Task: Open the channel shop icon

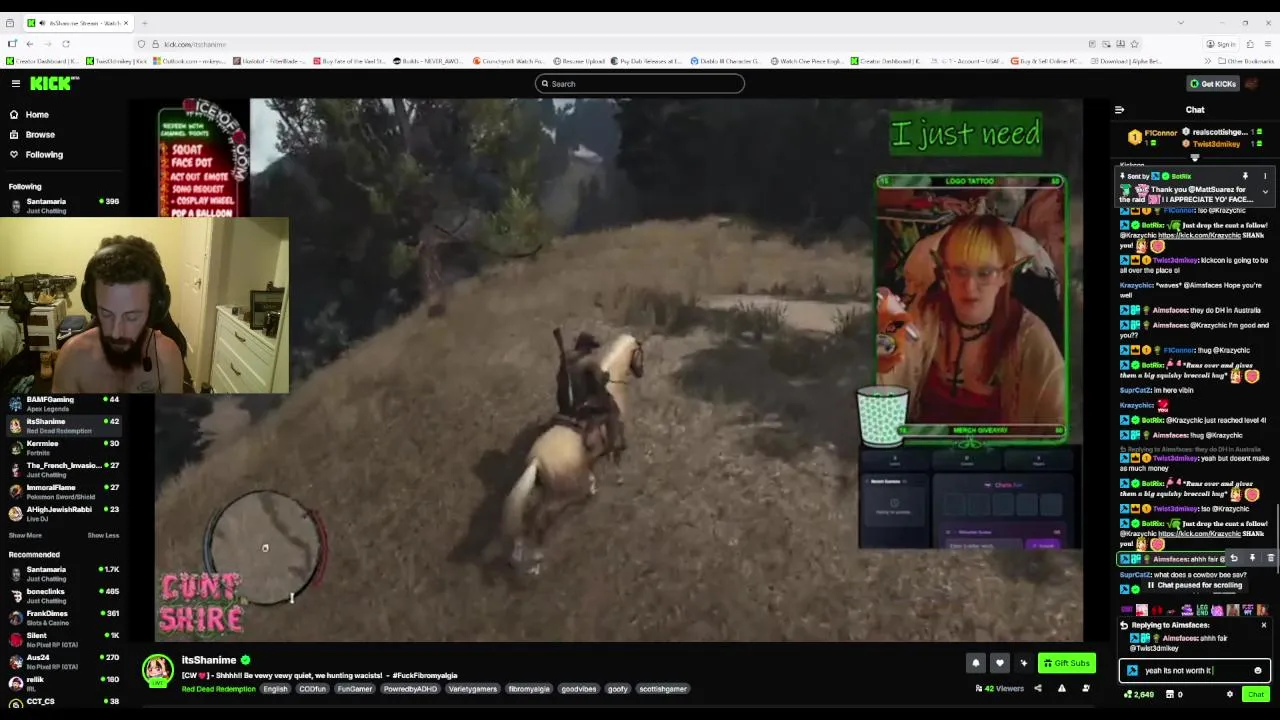Action: coord(1169,694)
